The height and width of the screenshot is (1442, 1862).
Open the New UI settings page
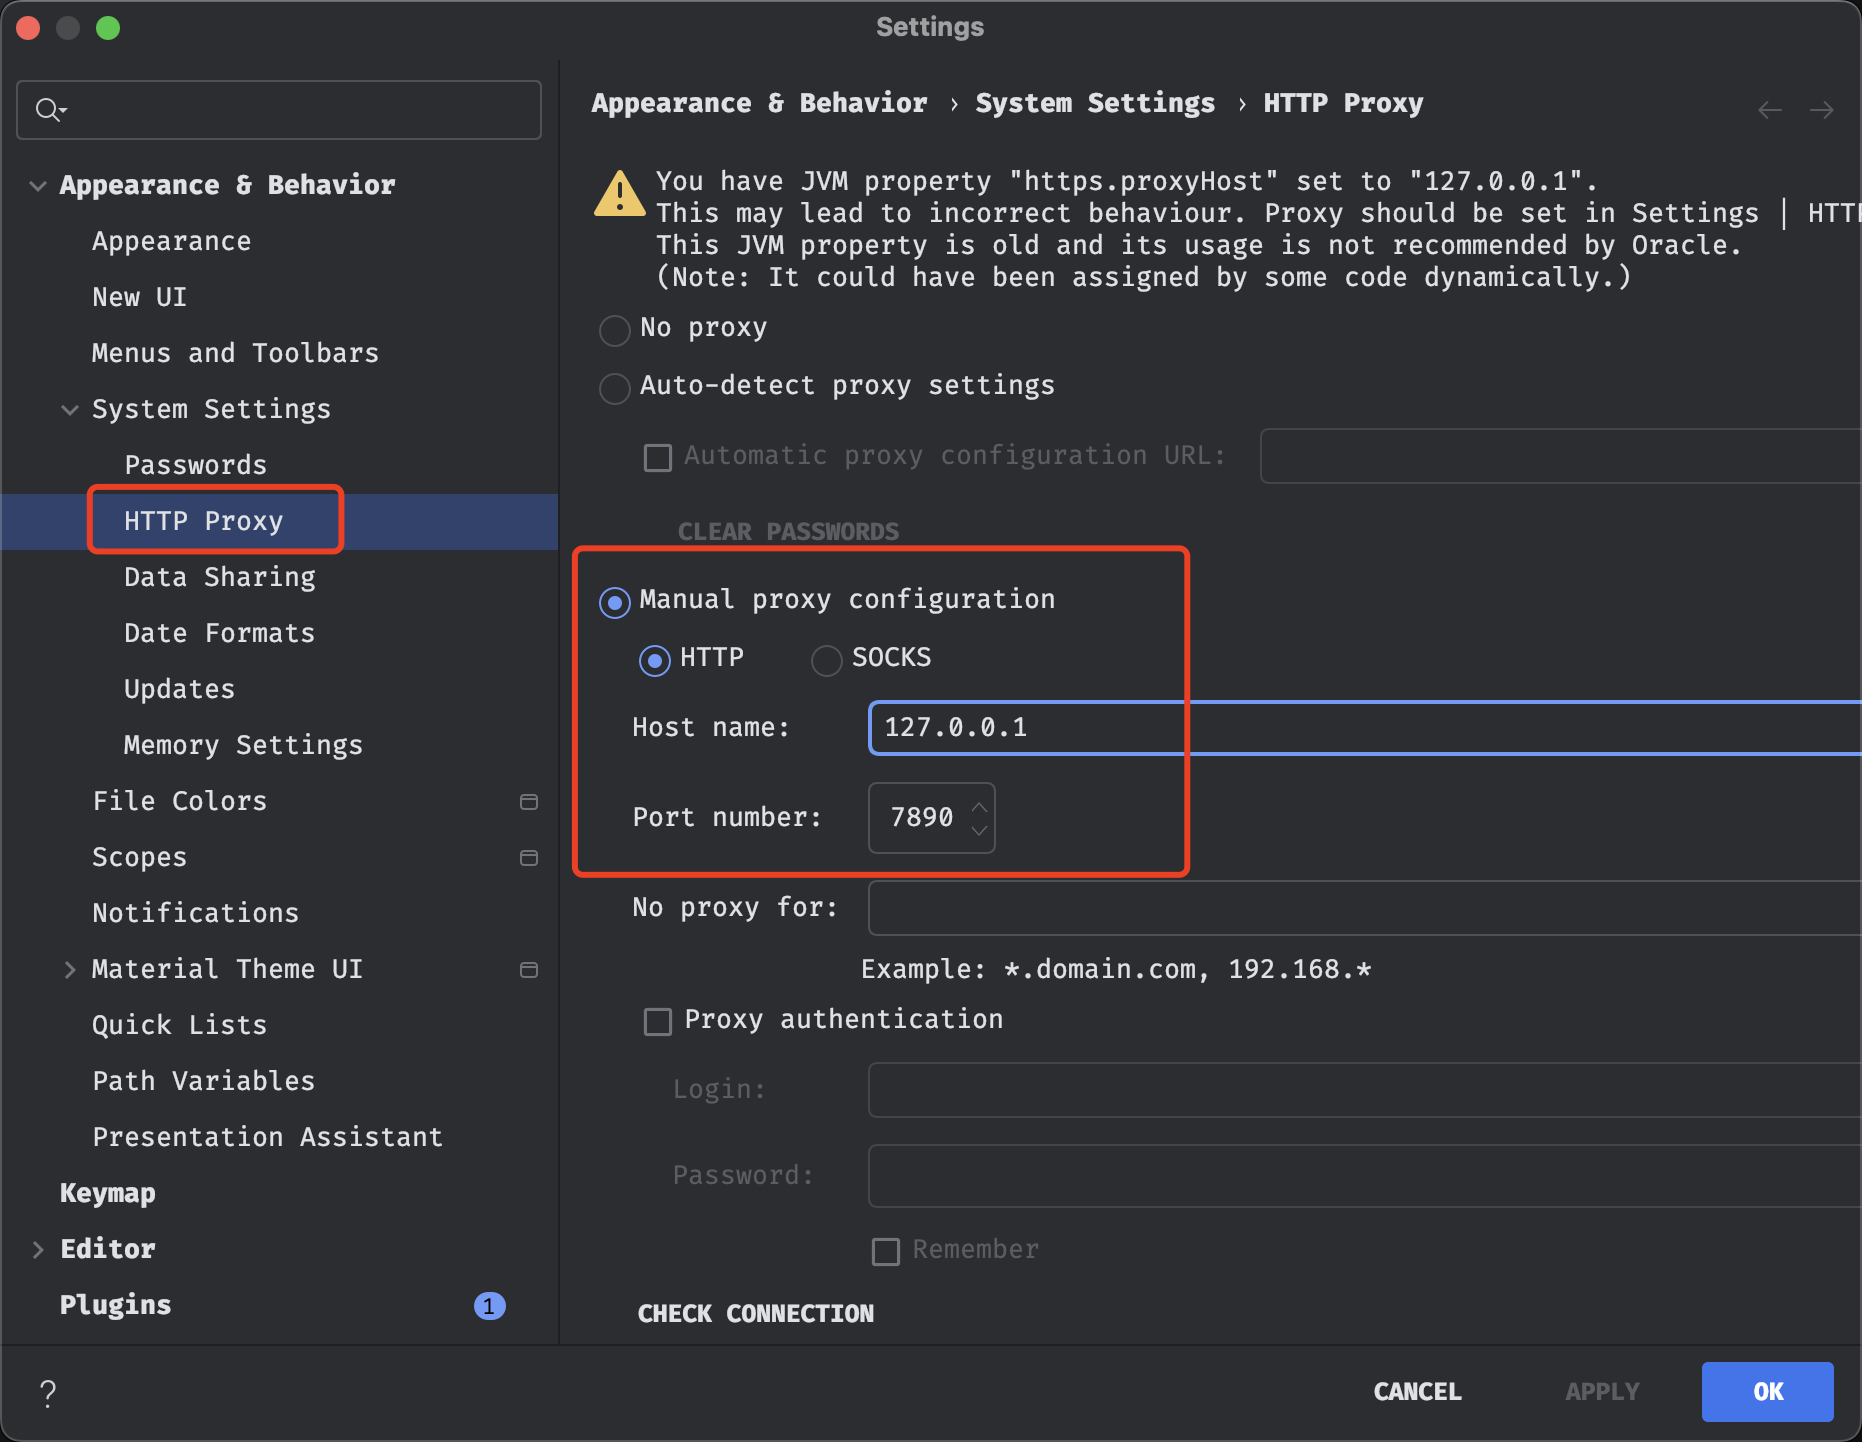[x=140, y=298]
